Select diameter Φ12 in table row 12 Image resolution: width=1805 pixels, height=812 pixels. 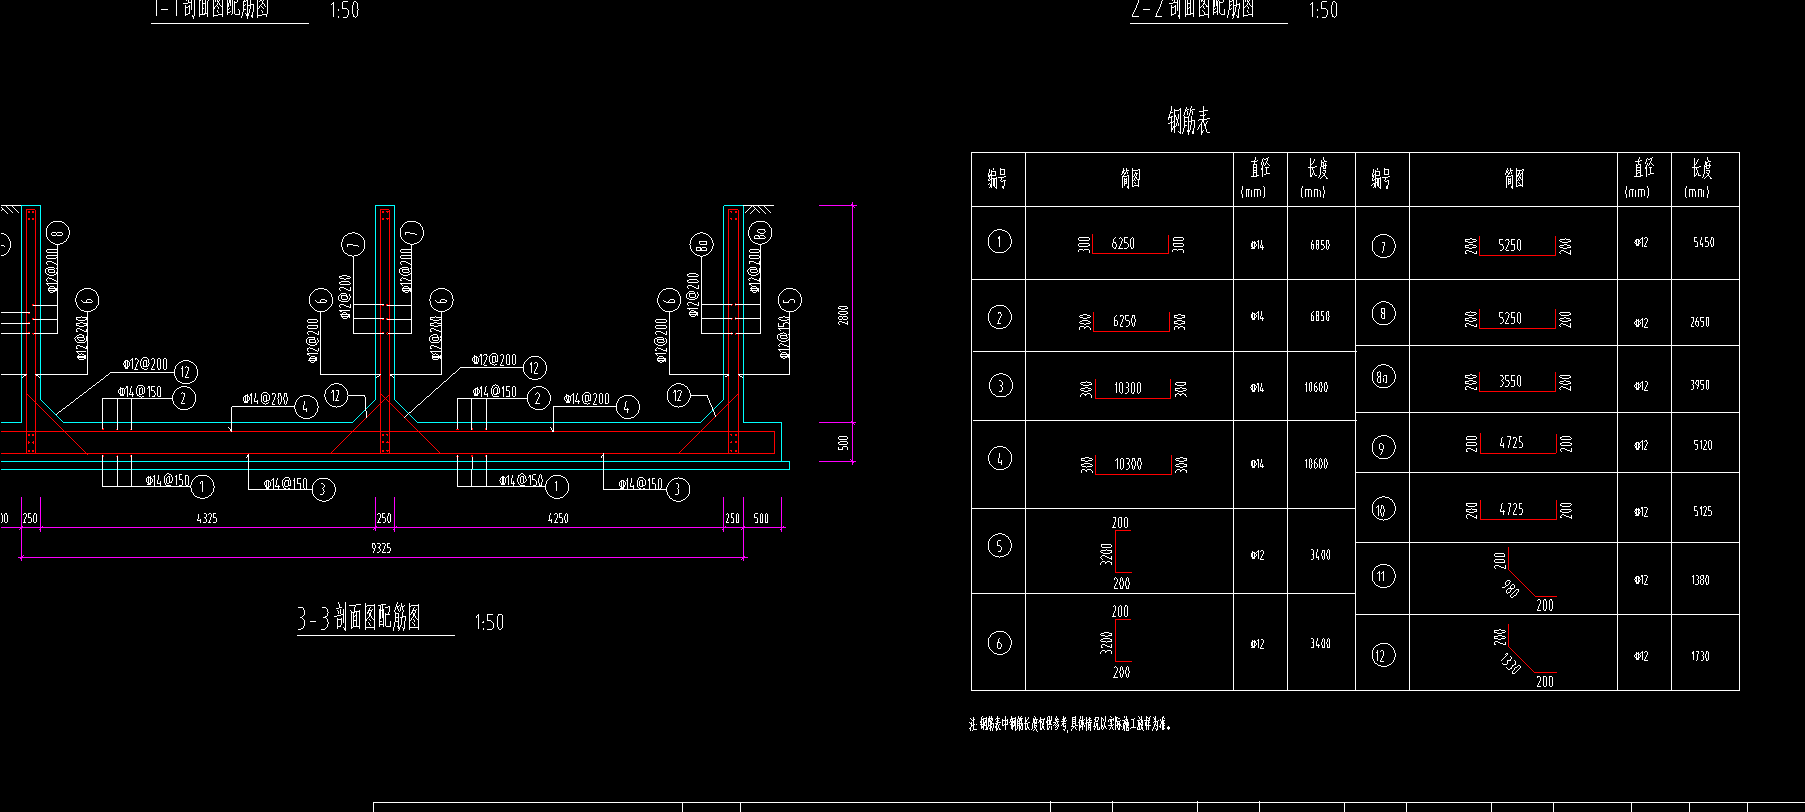tap(1641, 656)
